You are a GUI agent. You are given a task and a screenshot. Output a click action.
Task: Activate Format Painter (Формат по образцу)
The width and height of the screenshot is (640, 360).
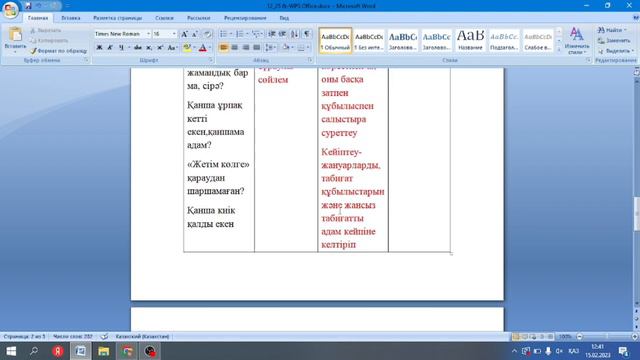58,51
